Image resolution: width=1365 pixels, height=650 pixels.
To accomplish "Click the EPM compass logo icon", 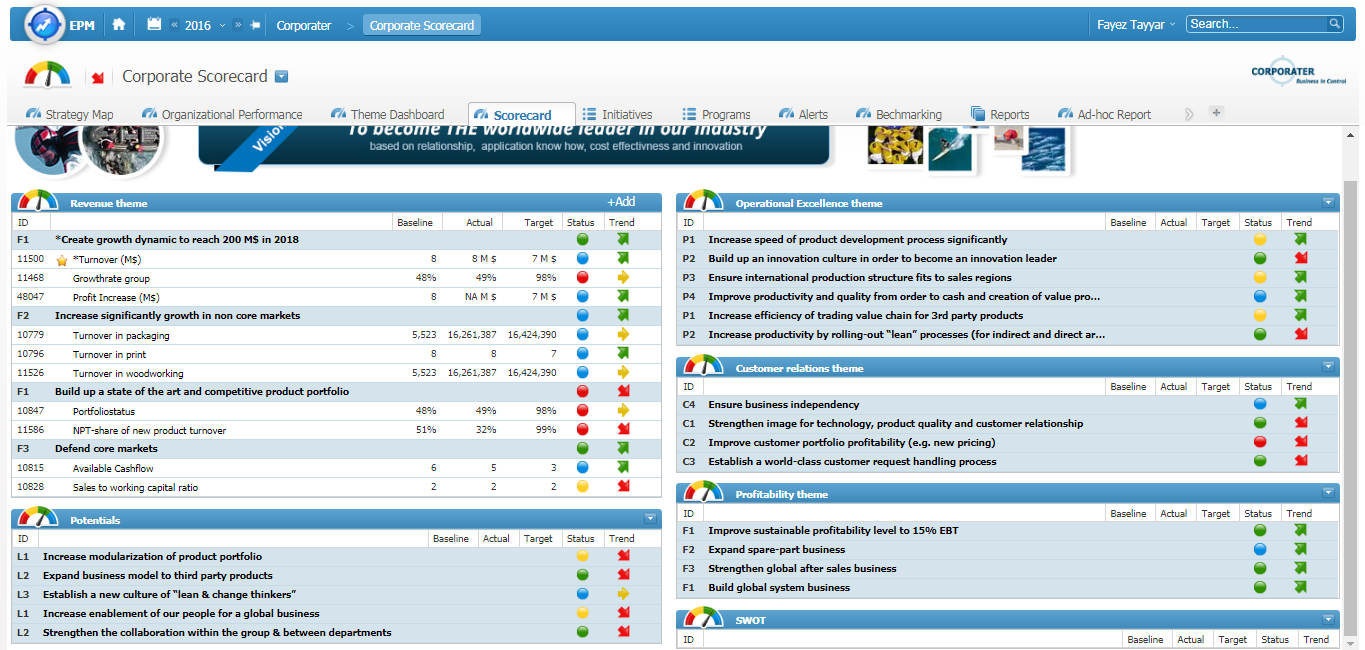I will point(43,25).
